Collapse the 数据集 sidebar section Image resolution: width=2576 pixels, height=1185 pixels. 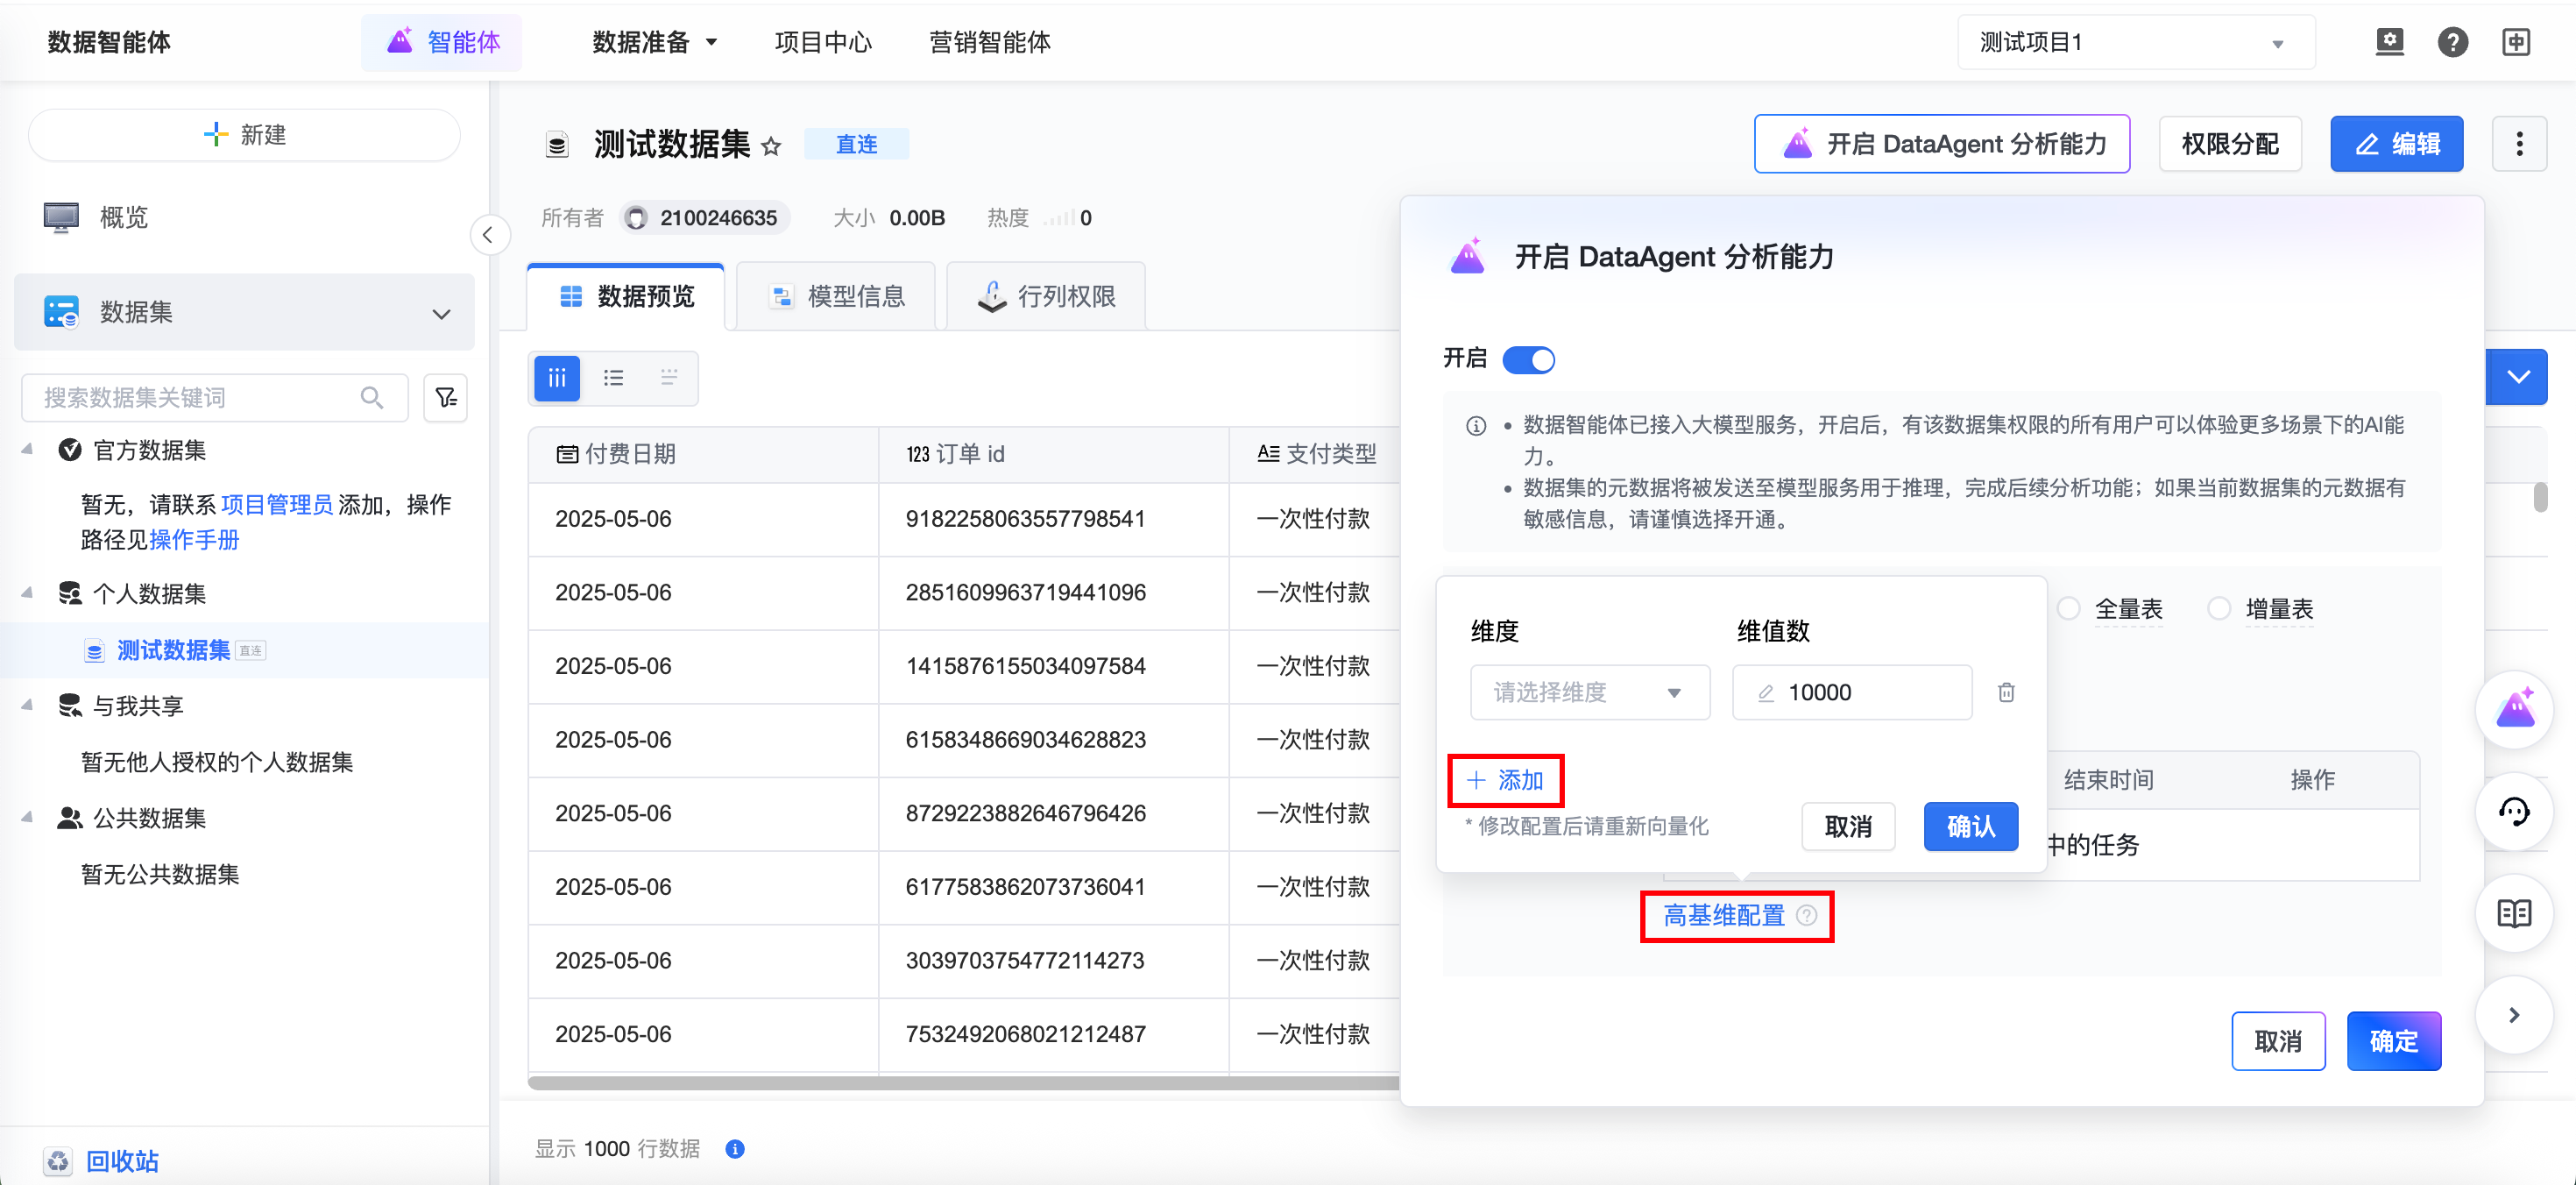click(441, 313)
